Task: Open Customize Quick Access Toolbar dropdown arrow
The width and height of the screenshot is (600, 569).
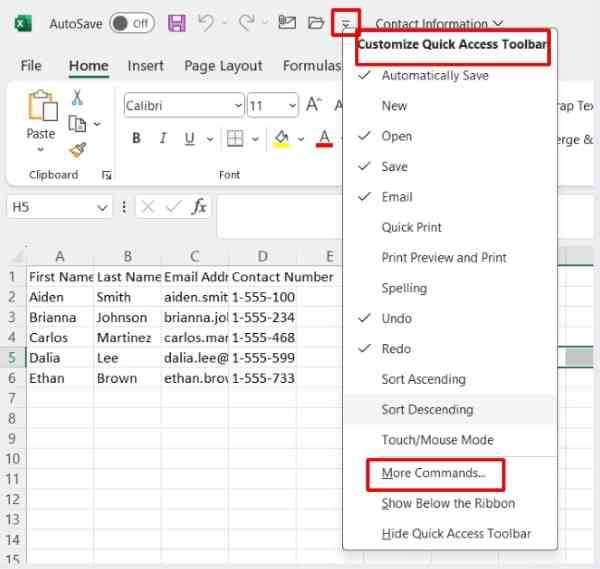Action: click(346, 24)
